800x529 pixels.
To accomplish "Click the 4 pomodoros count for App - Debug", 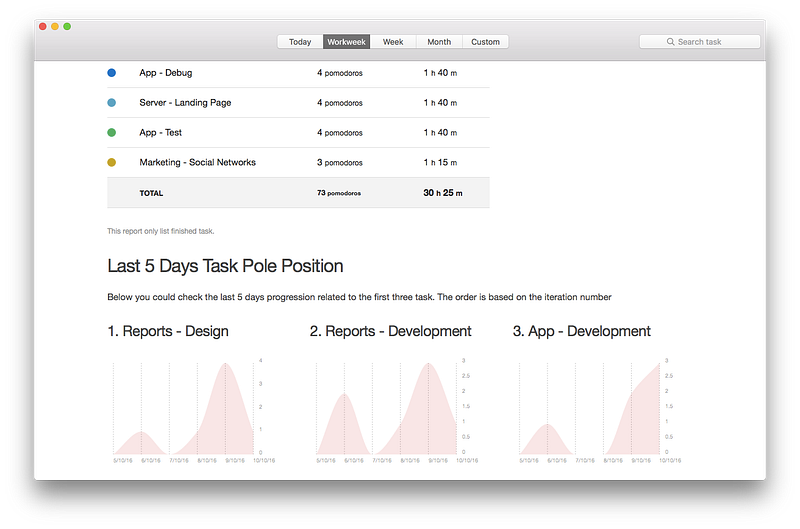I will tap(340, 73).
